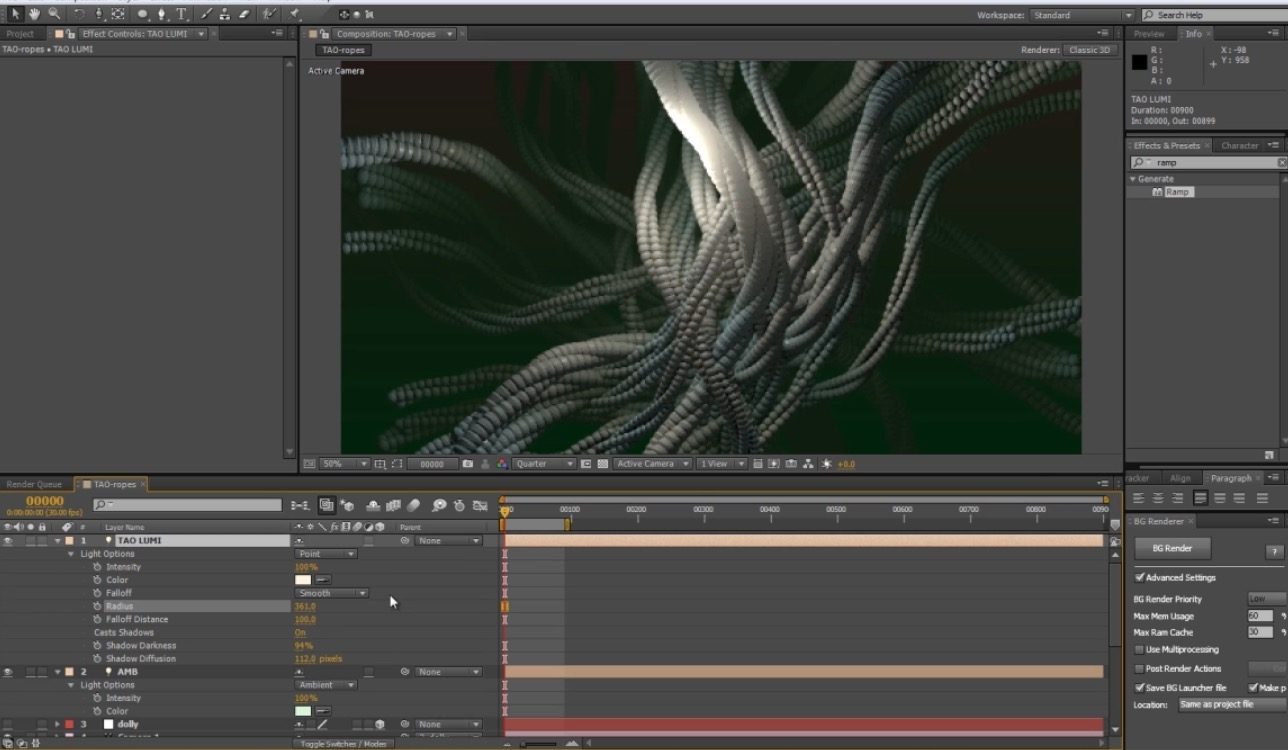Enable the Use Multiprocessing checkbox
1288x750 pixels.
tap(1139, 649)
